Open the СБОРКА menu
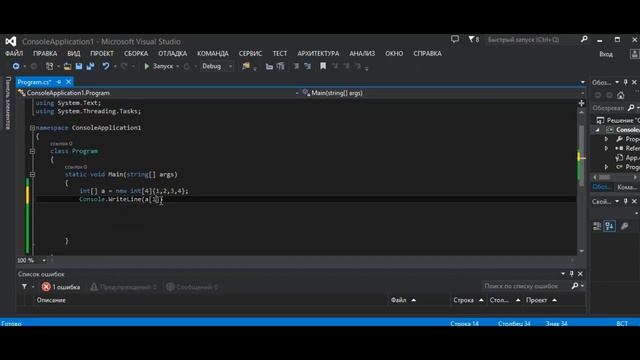Viewport: 640px width, 360px height. (136, 53)
